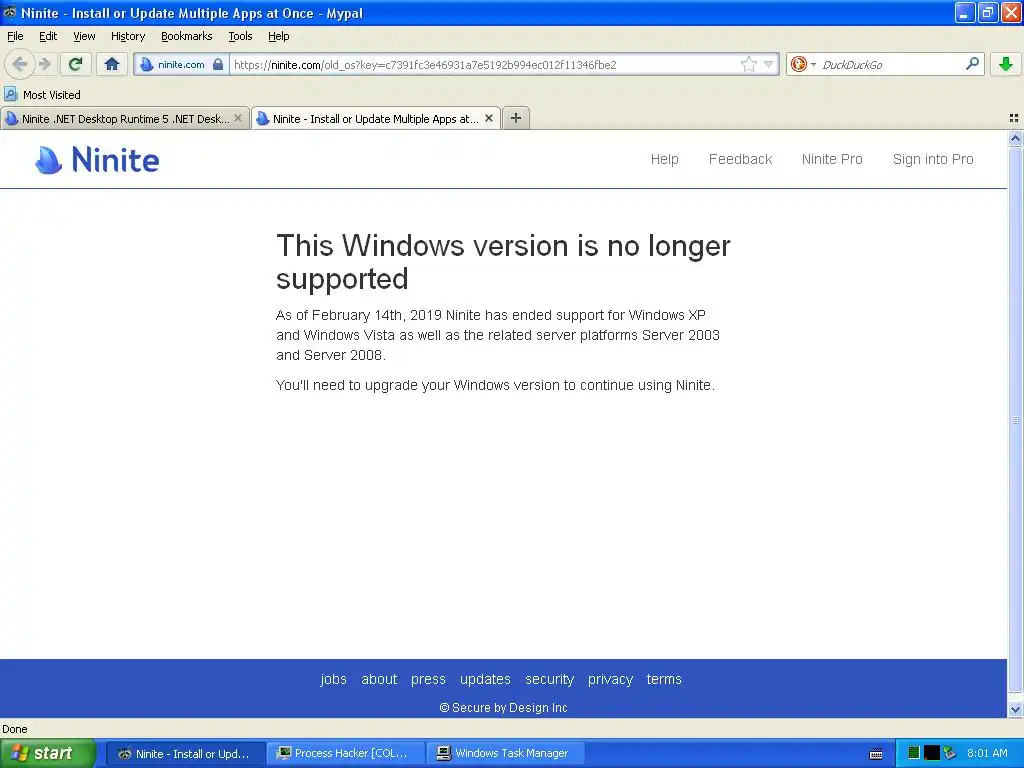Open the security footer link

point(549,679)
